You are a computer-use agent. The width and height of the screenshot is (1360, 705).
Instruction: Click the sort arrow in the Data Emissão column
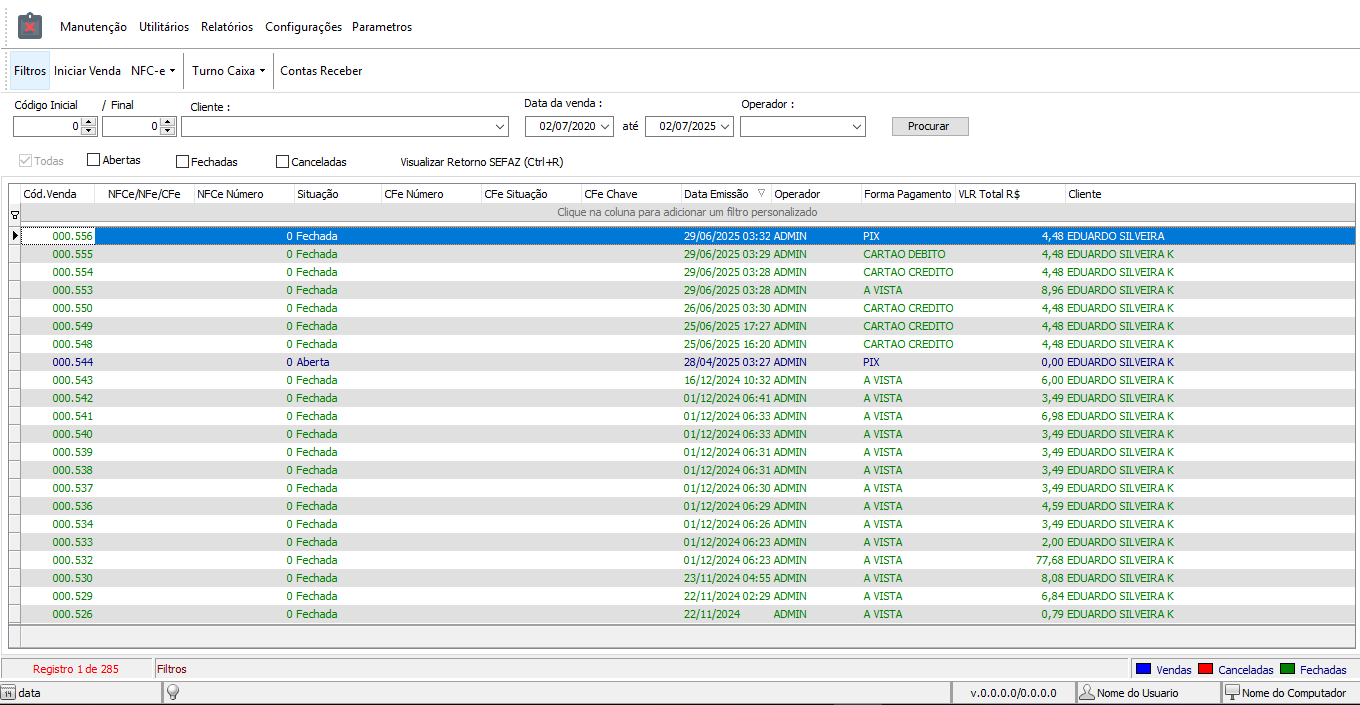[x=761, y=194]
